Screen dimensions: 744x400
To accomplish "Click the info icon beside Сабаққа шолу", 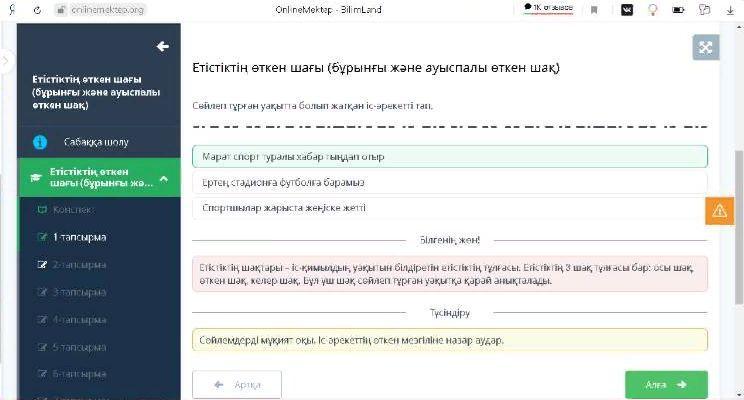I will point(40,142).
